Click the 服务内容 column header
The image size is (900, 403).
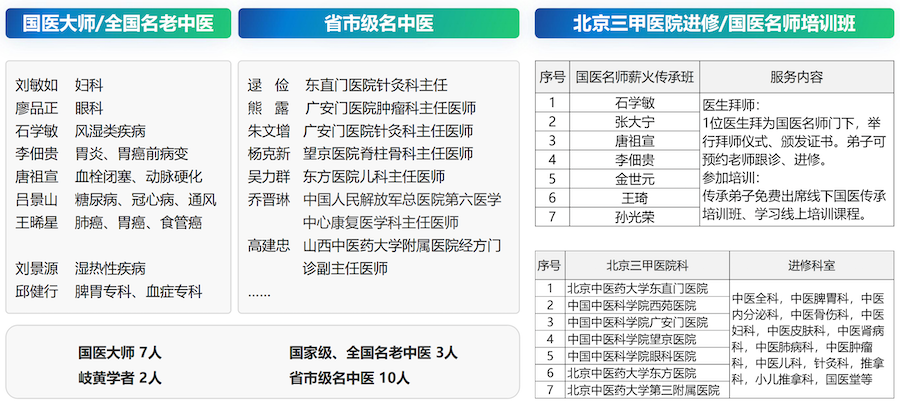pyautogui.click(x=797, y=77)
